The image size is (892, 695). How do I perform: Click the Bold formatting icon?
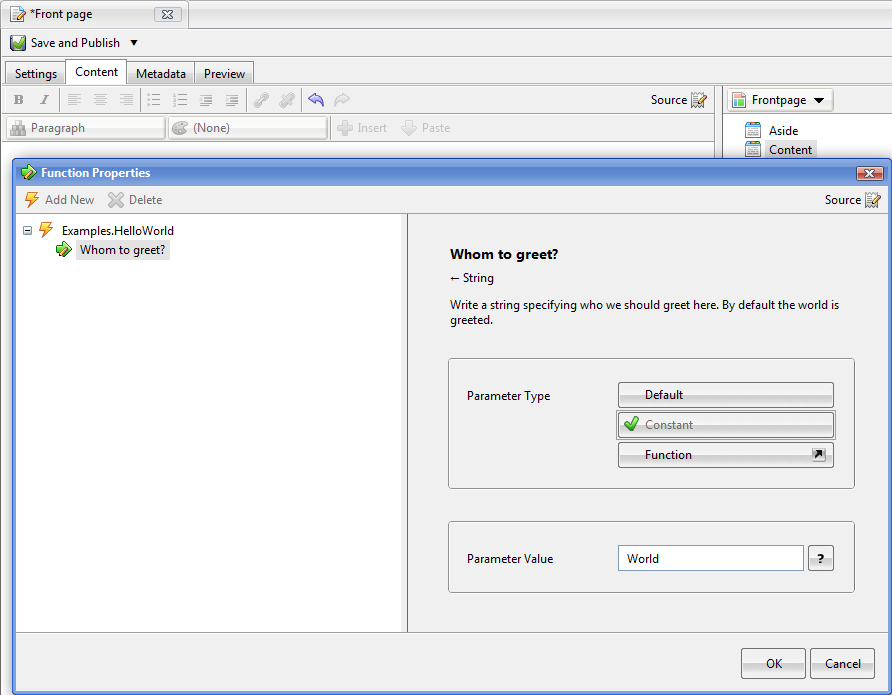18,100
